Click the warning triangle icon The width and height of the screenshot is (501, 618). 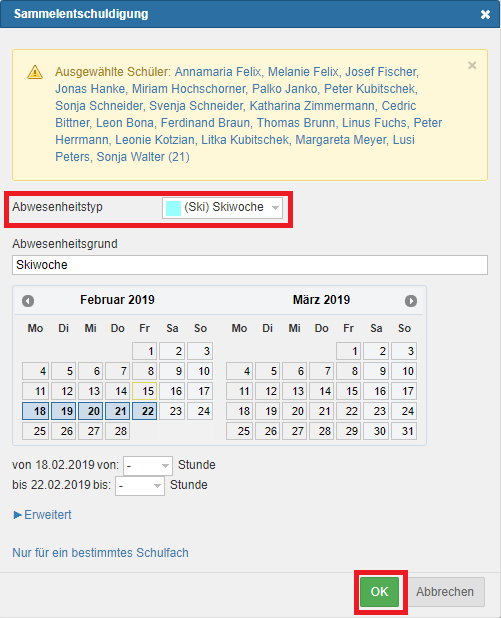click(35, 72)
